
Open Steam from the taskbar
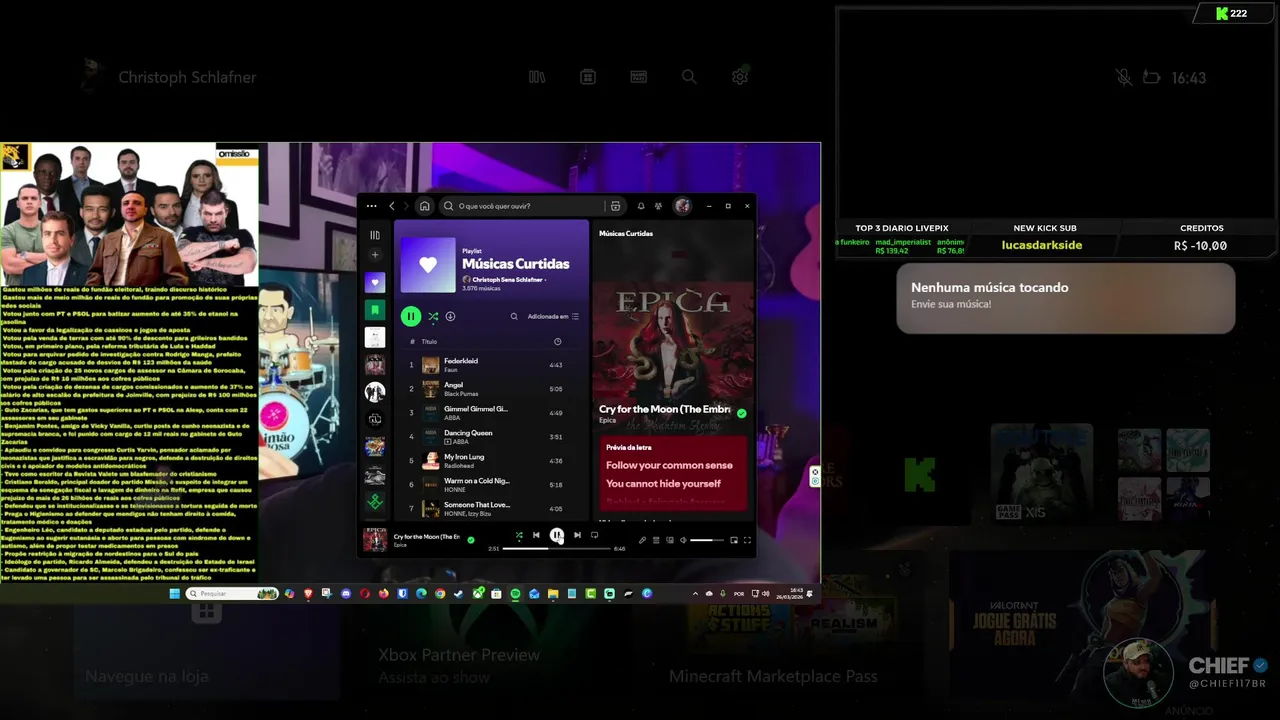(x=459, y=594)
